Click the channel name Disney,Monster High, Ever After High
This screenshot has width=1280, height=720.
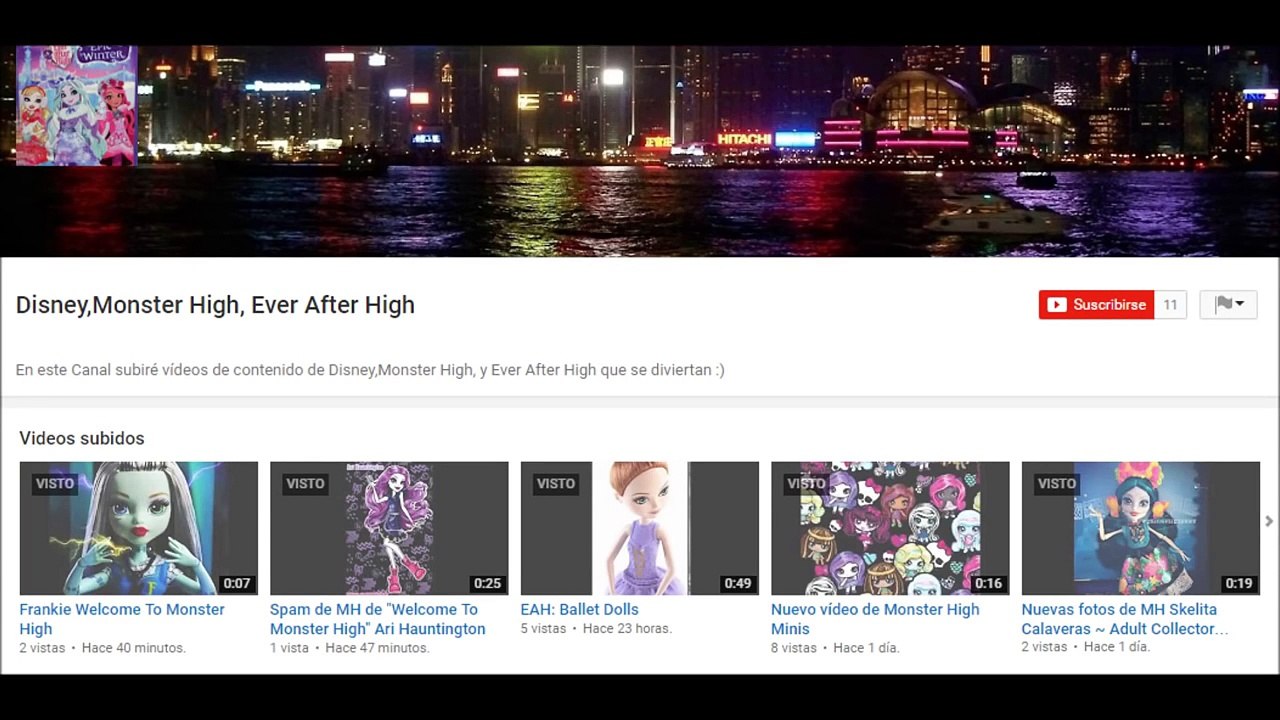[215, 305]
